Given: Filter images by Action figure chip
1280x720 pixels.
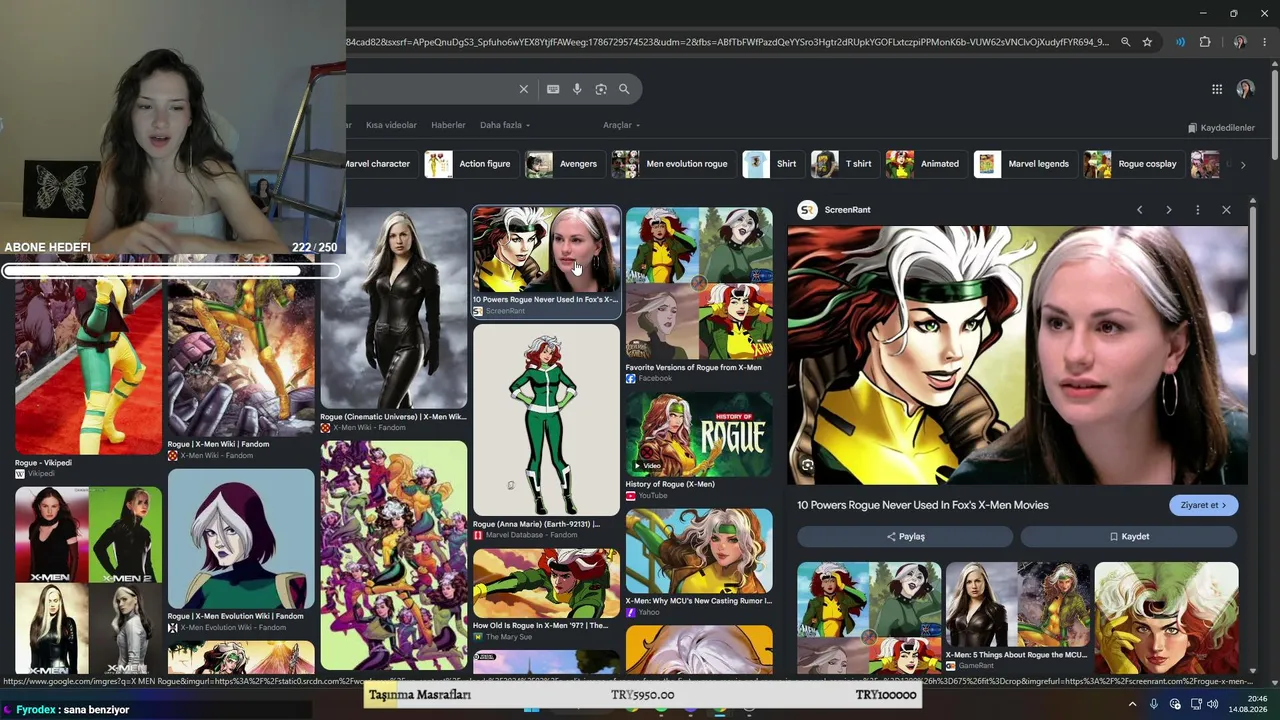Looking at the screenshot, I should [469, 164].
